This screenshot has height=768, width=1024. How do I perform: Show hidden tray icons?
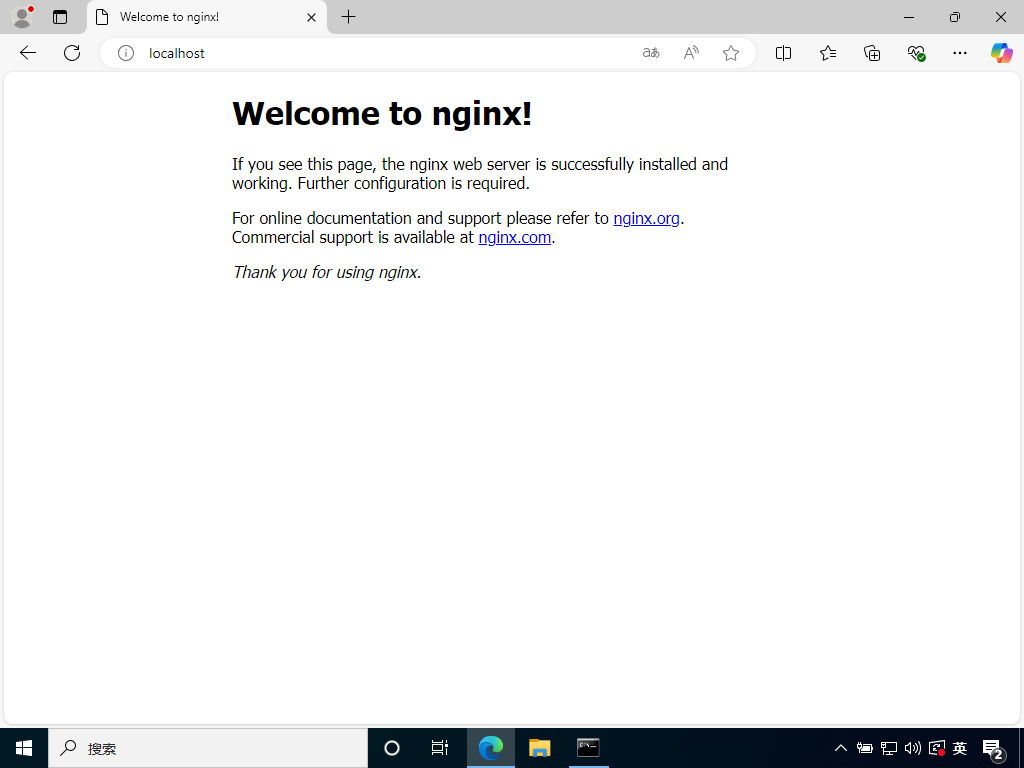(x=841, y=748)
